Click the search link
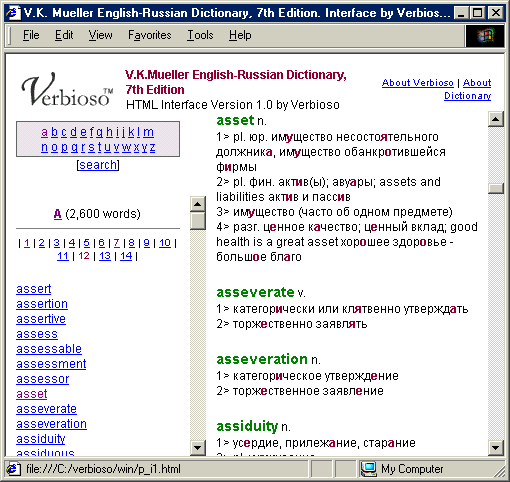The image size is (510, 482). point(98,165)
